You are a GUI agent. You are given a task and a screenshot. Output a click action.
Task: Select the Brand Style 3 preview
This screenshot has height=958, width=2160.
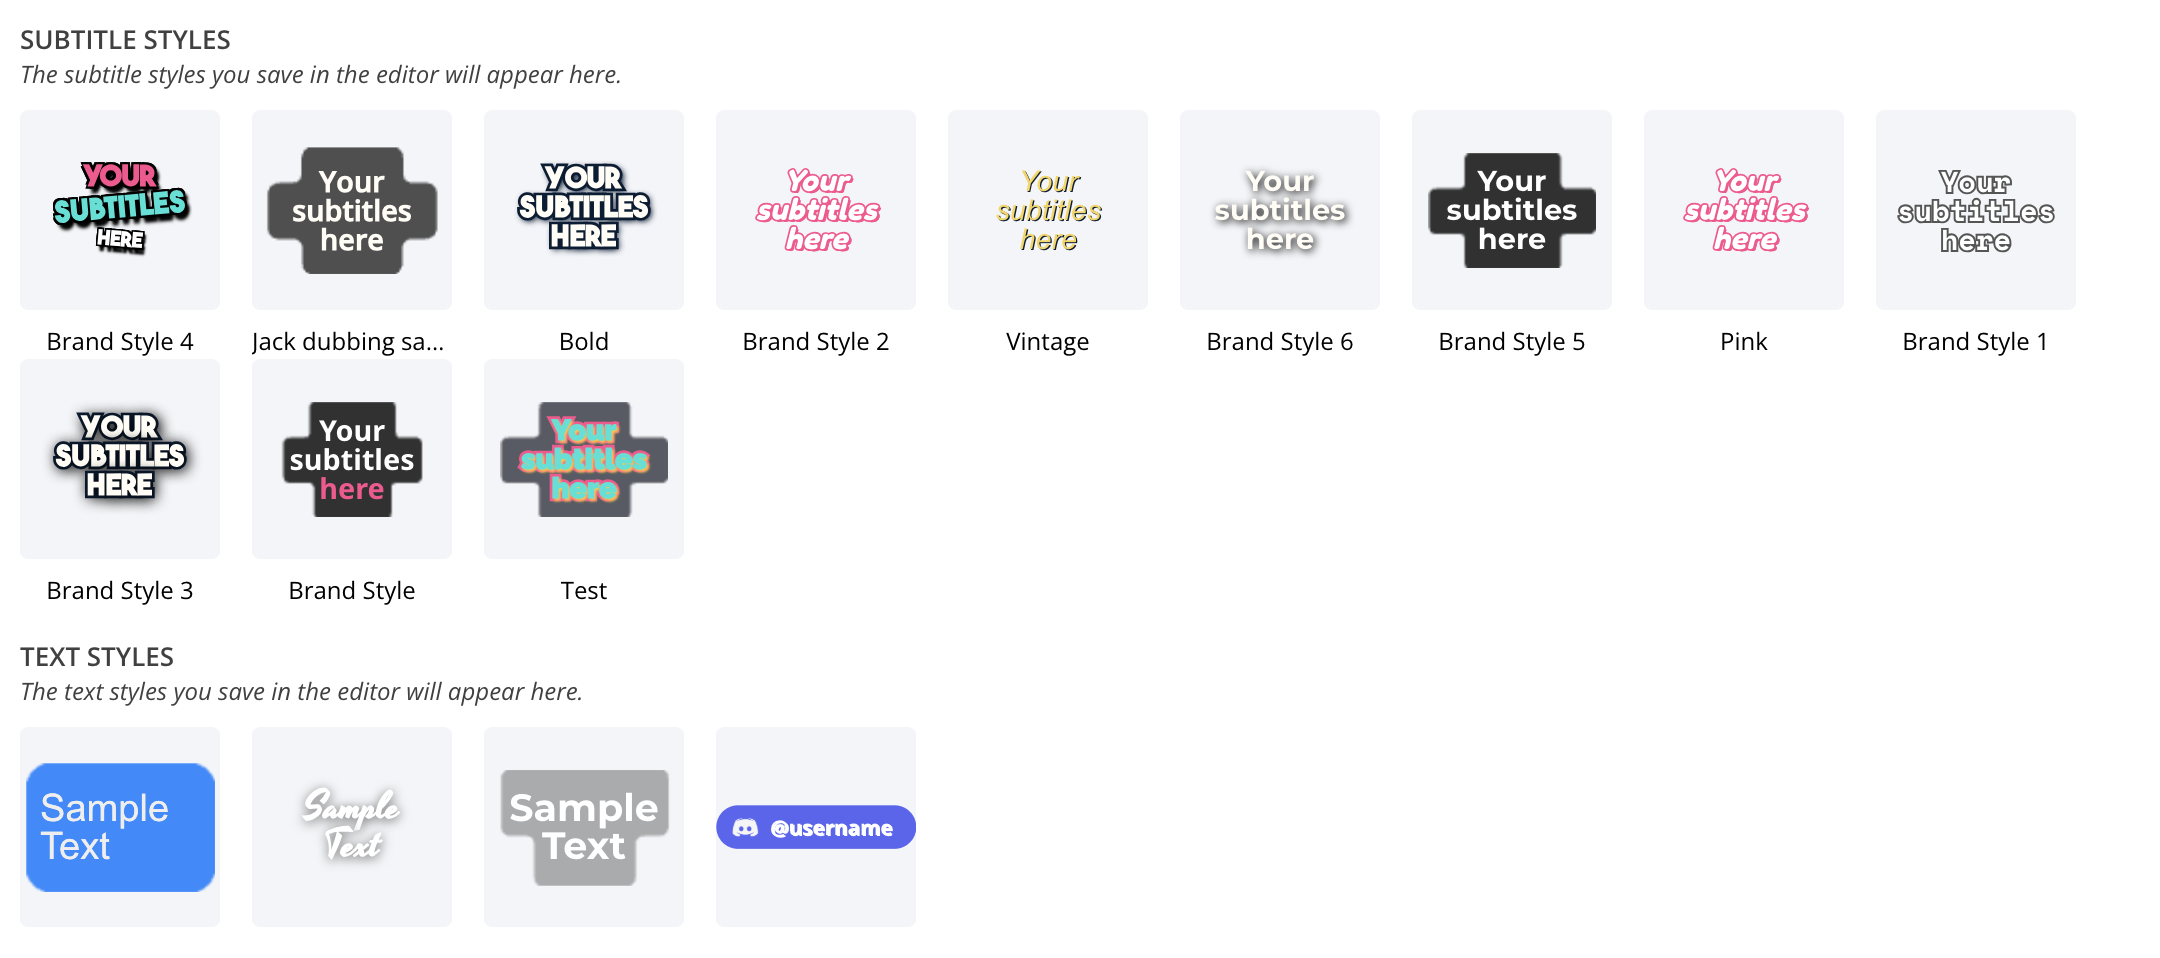click(x=120, y=459)
